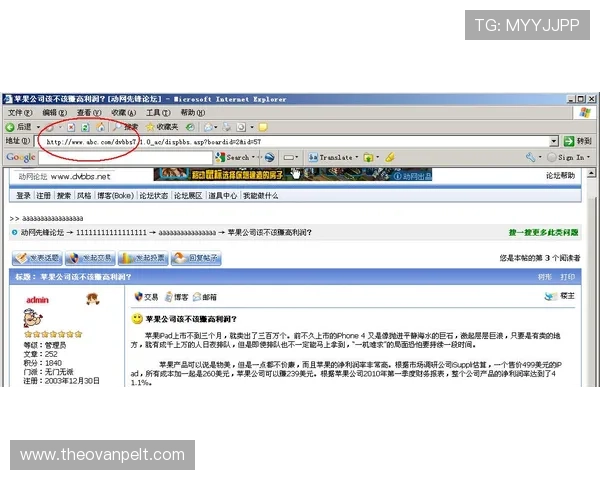The image size is (600, 480).
Task: Click the Edit page icon next to Print
Action: tap(241, 127)
